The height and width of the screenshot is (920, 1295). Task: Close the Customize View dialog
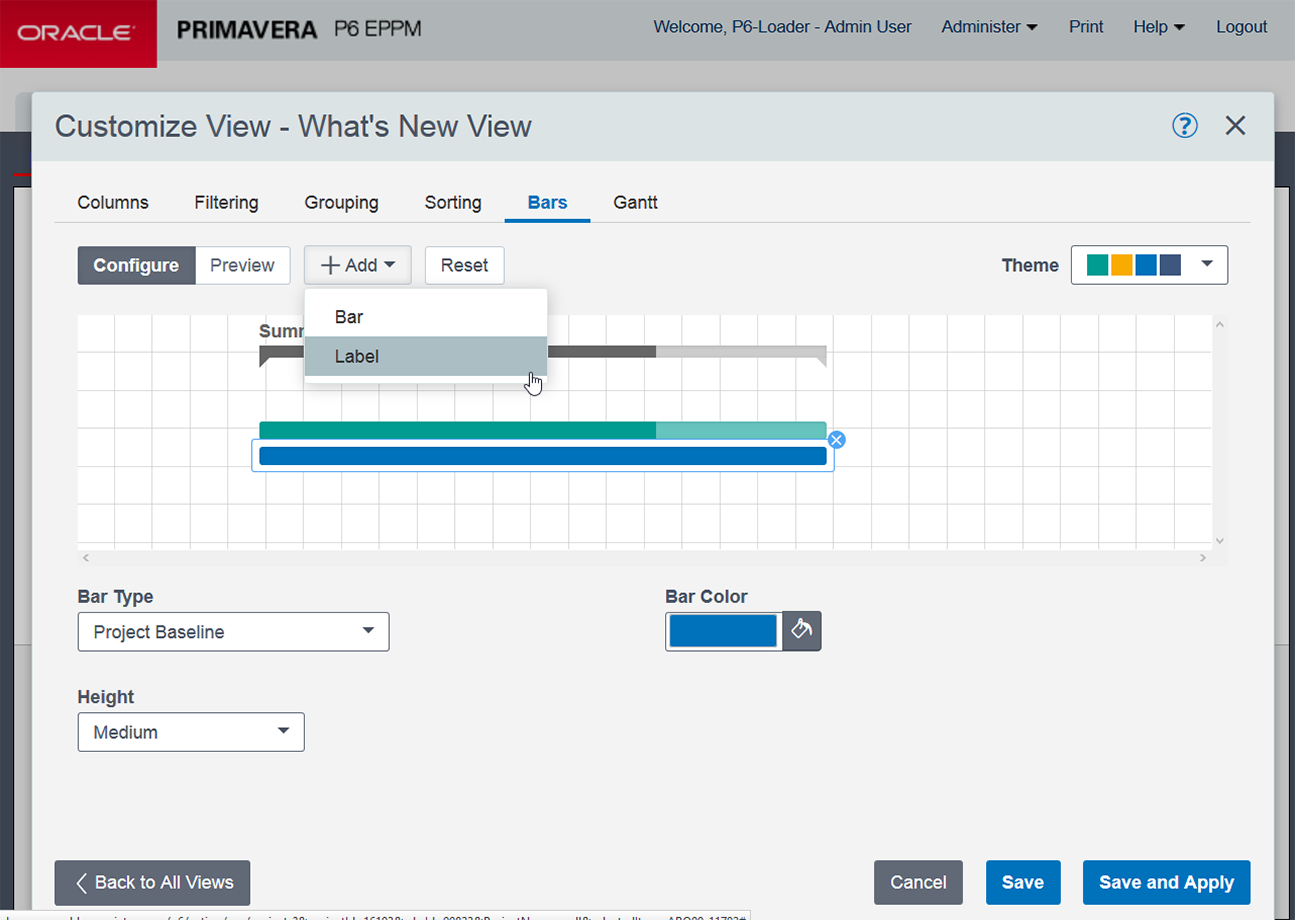(x=1235, y=125)
